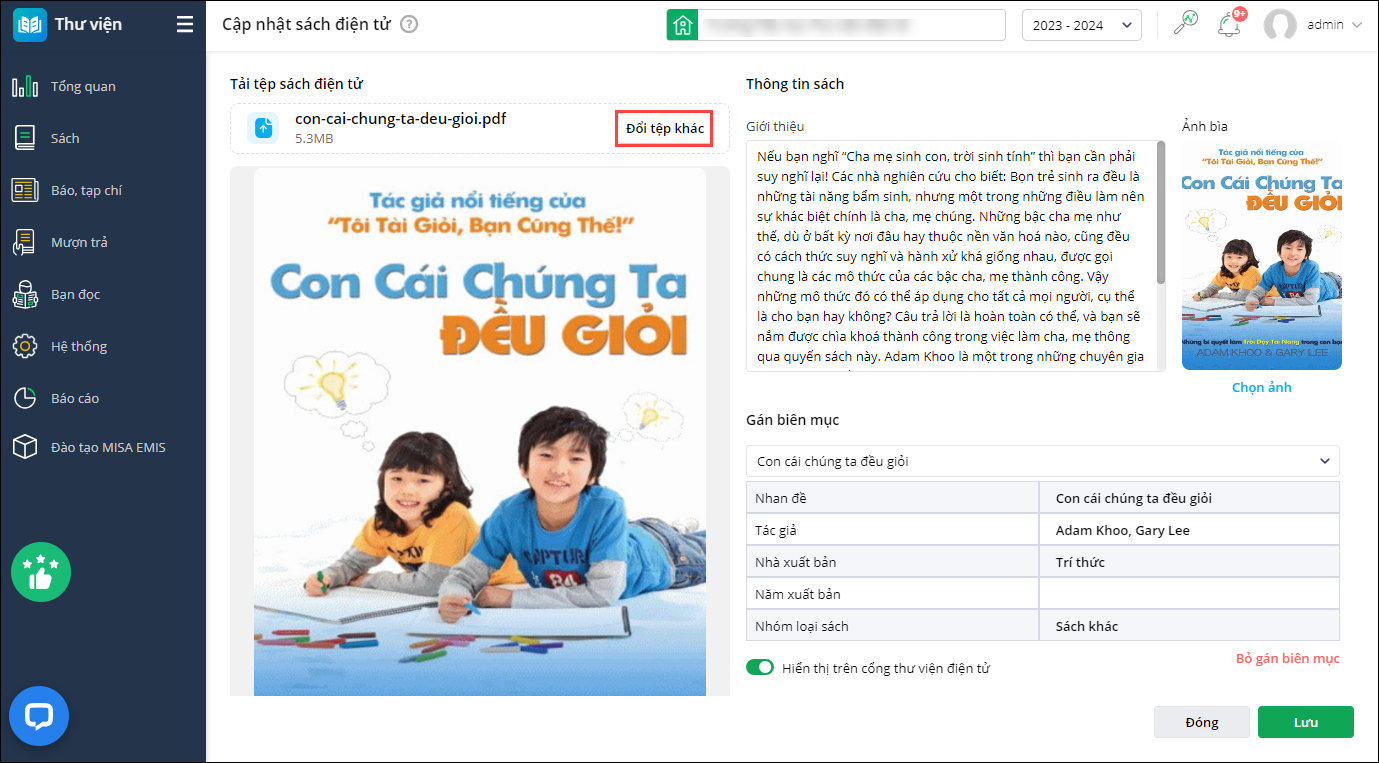Click the hamburger menu icon in sidebar header
The image size is (1379, 763).
click(x=185, y=25)
